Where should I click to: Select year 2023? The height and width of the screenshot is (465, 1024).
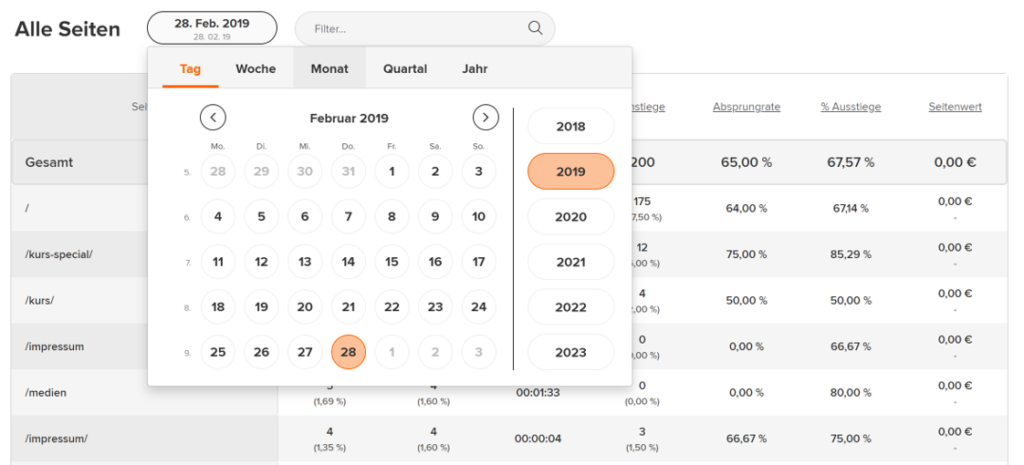(x=571, y=352)
